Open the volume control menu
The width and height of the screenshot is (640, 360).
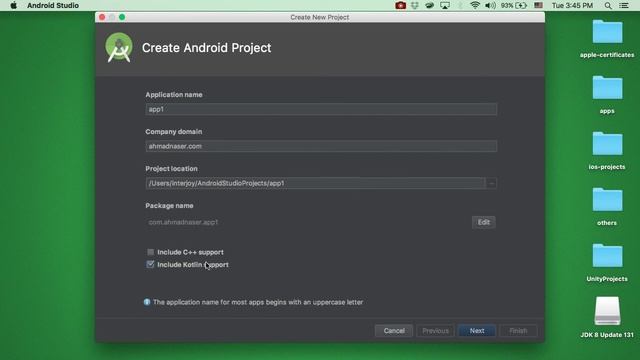click(490, 5)
